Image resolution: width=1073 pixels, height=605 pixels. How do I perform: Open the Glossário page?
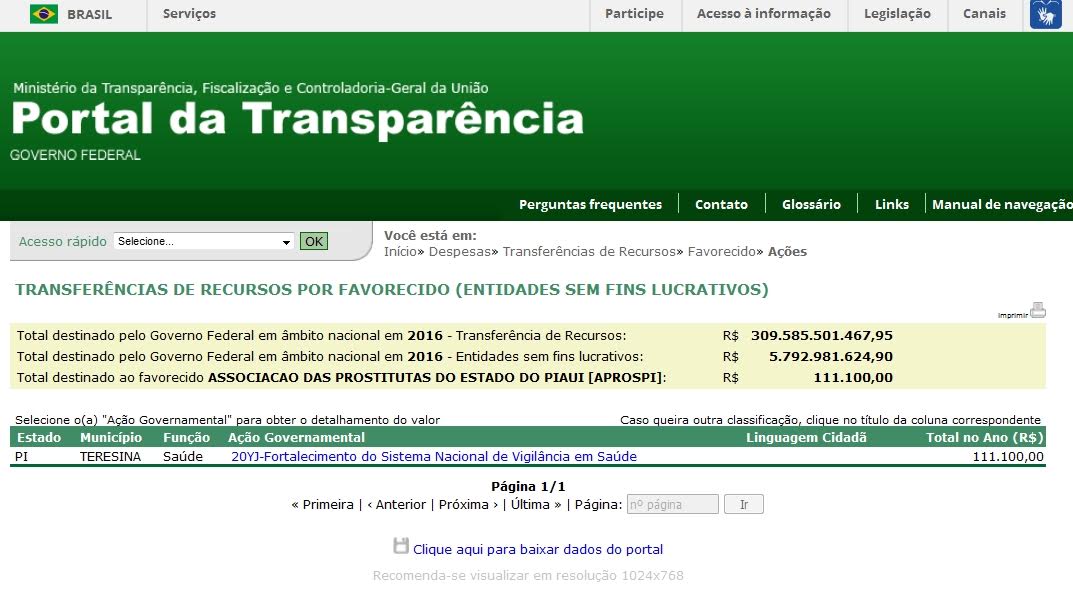click(x=812, y=204)
